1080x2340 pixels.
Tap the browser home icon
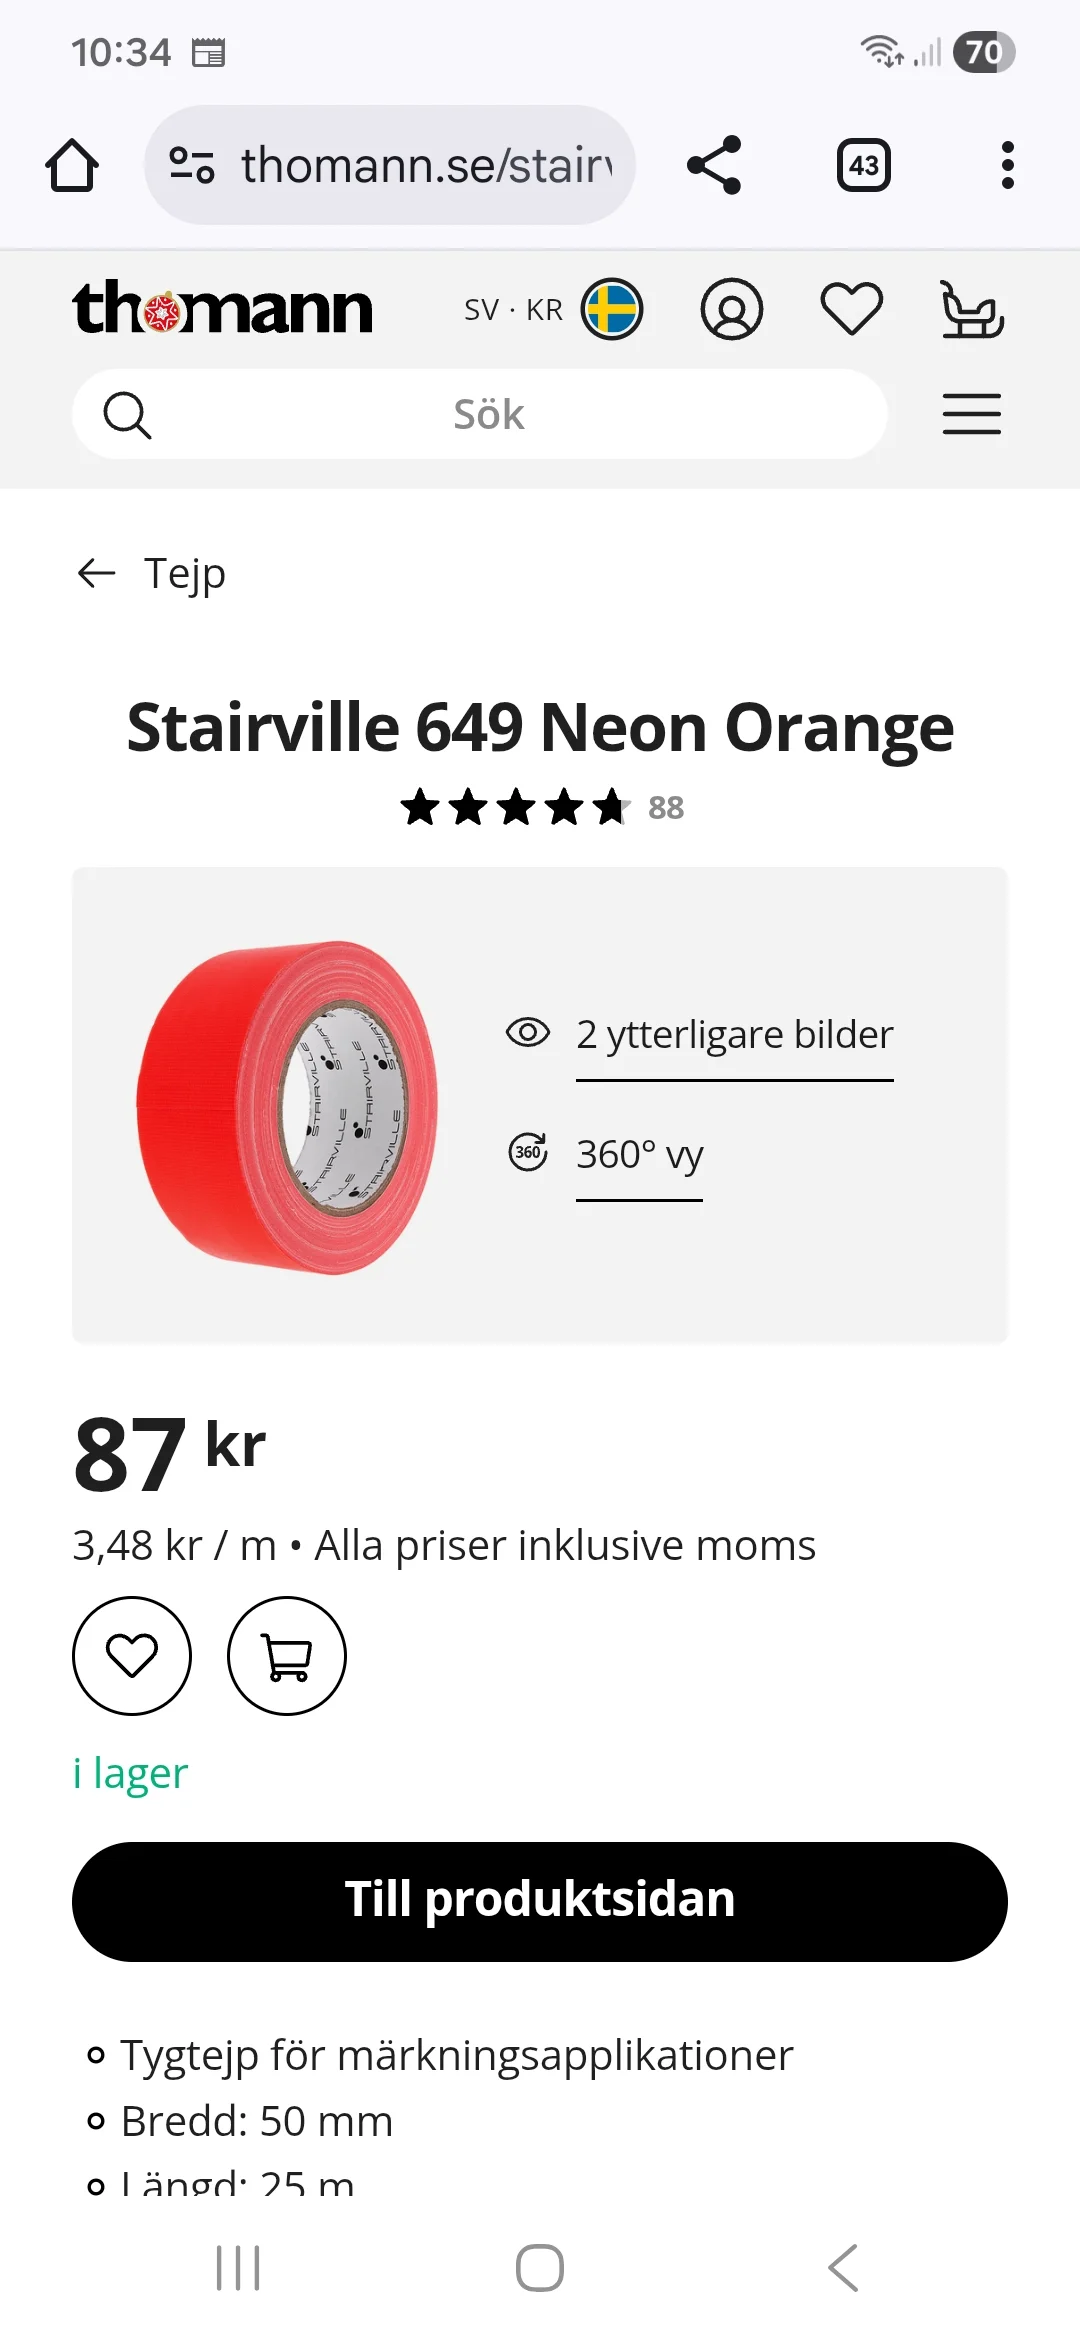[72, 165]
